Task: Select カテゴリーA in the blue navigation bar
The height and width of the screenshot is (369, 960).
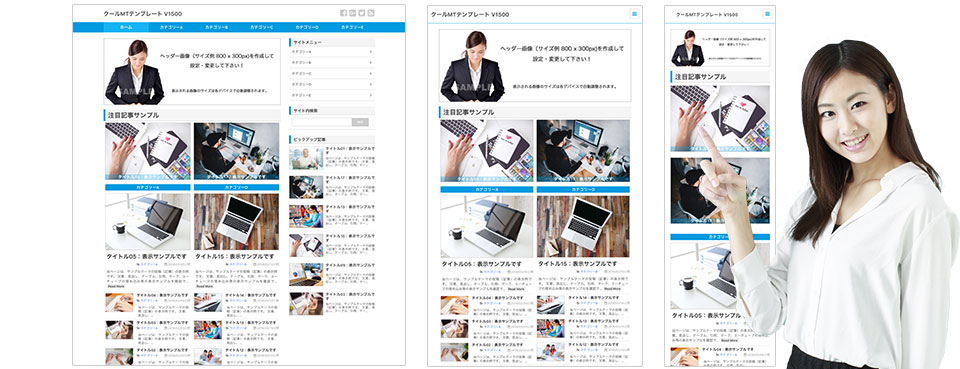Action: (171, 27)
